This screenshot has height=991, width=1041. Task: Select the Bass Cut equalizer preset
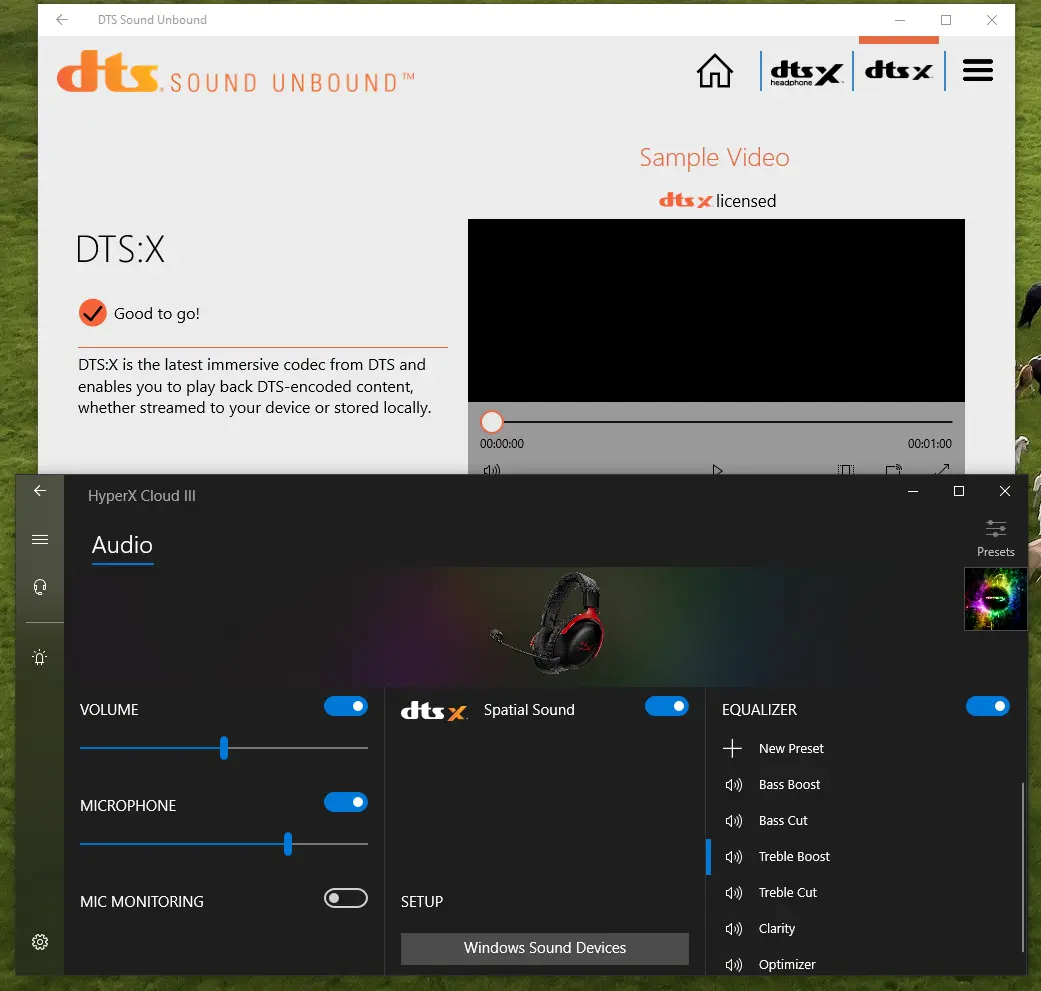point(866,820)
